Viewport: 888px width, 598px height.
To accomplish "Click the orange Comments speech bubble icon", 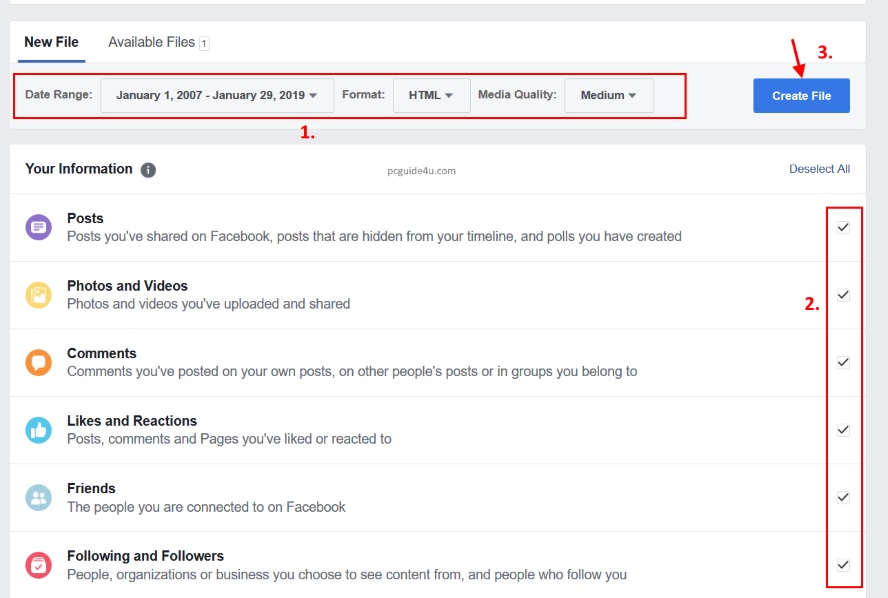I will (38, 362).
